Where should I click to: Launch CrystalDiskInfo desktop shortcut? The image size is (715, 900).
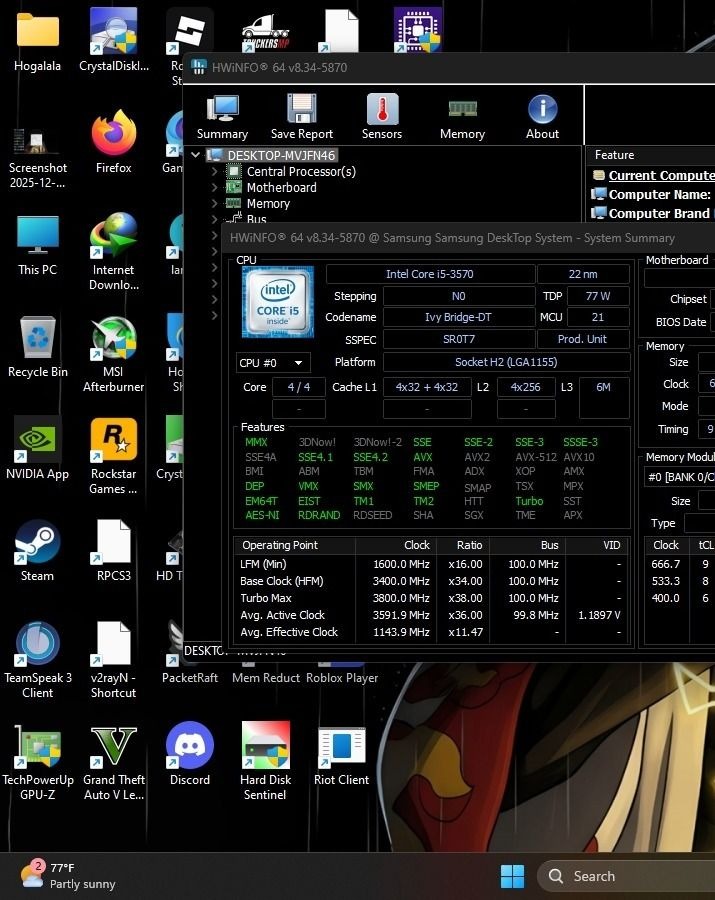pyautogui.click(x=114, y=40)
